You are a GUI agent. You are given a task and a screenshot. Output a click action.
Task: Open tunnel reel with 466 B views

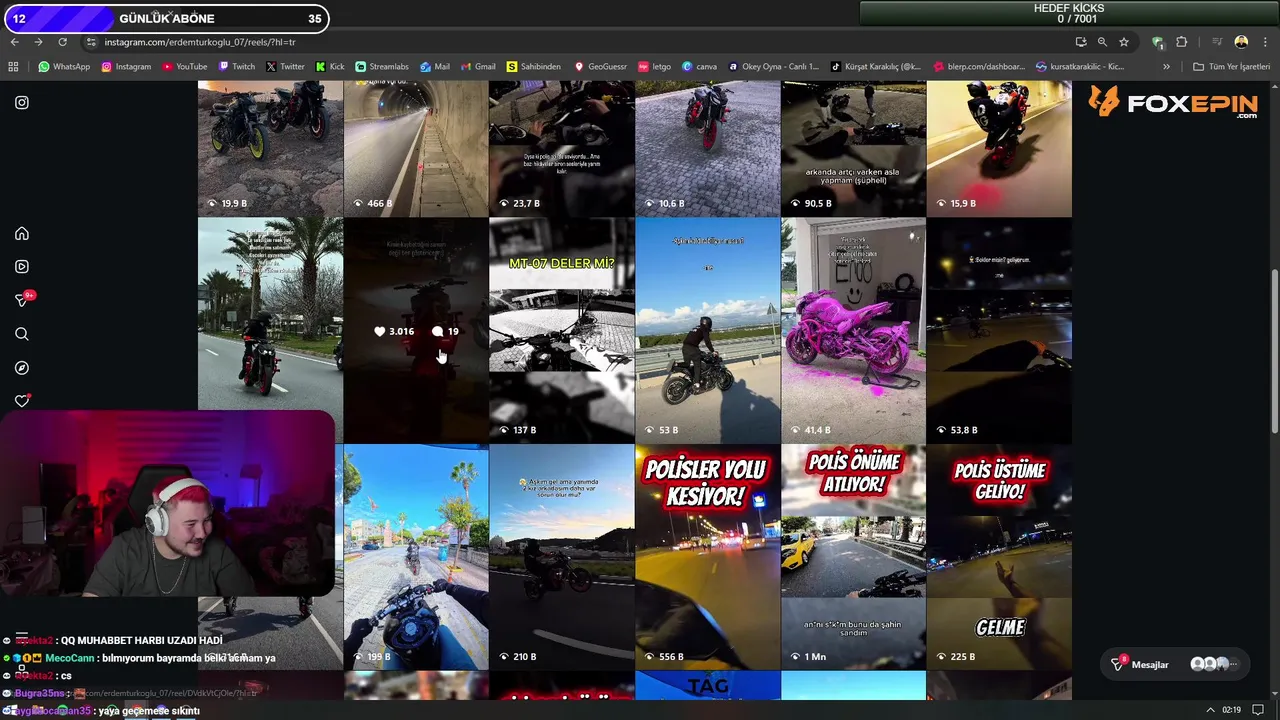pos(416,150)
